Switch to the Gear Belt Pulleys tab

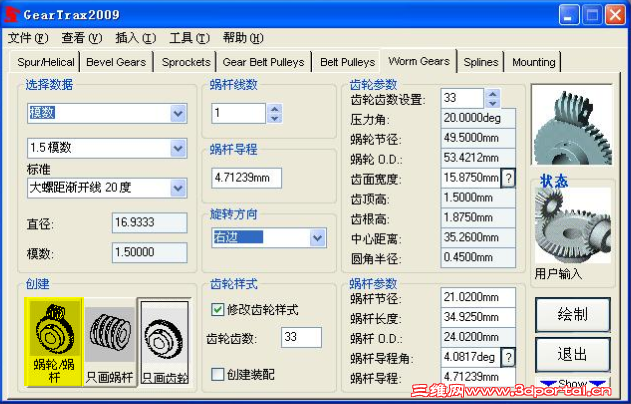(263, 62)
